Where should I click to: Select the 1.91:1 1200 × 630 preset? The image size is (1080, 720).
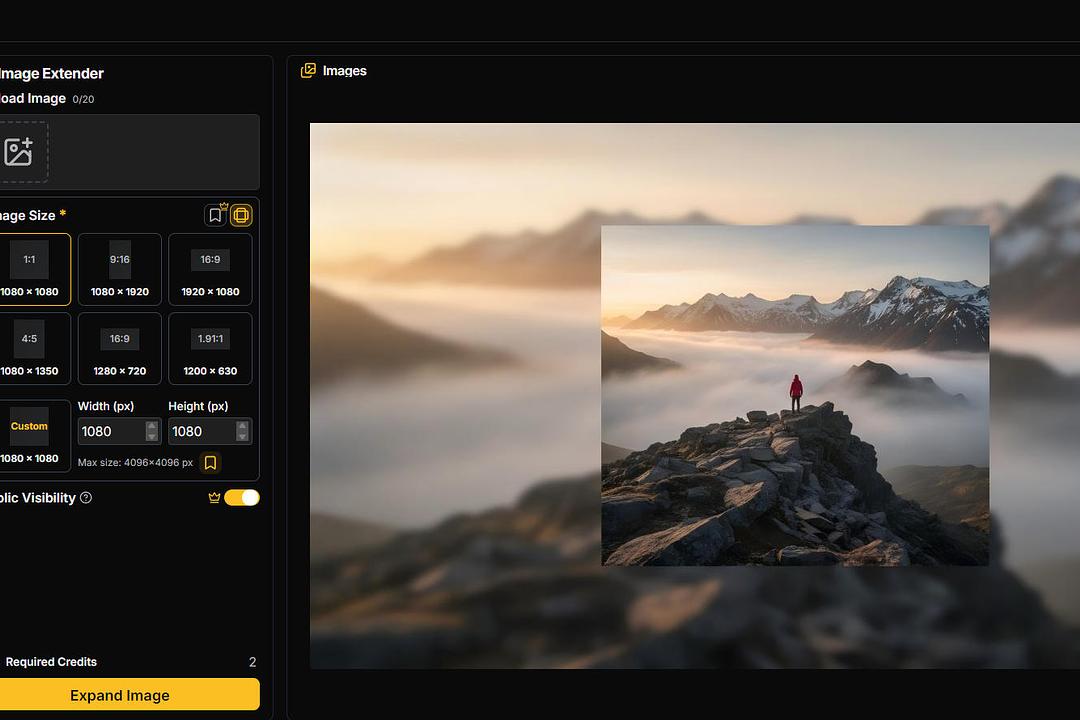[x=210, y=348]
